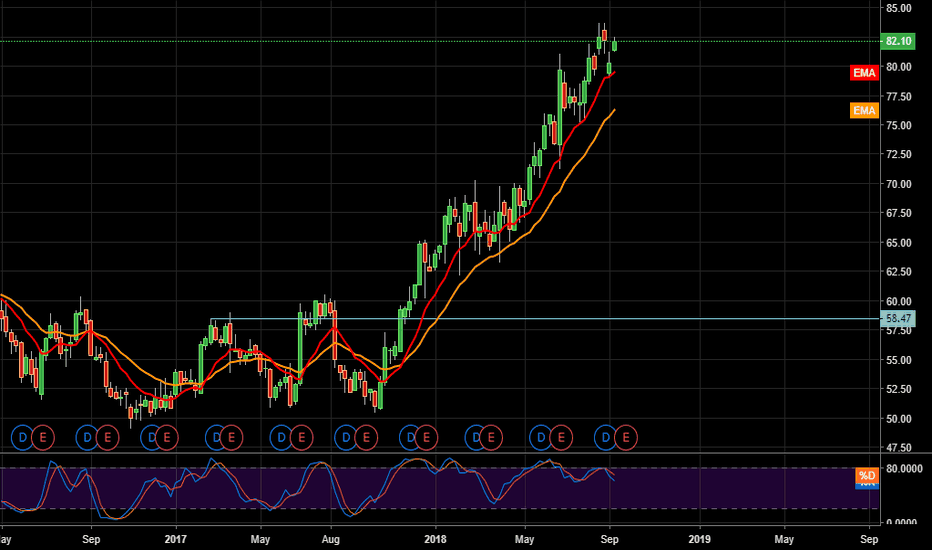932x550 pixels.
Task: Select the horizontal line at 58.47
Action: (x=544, y=319)
